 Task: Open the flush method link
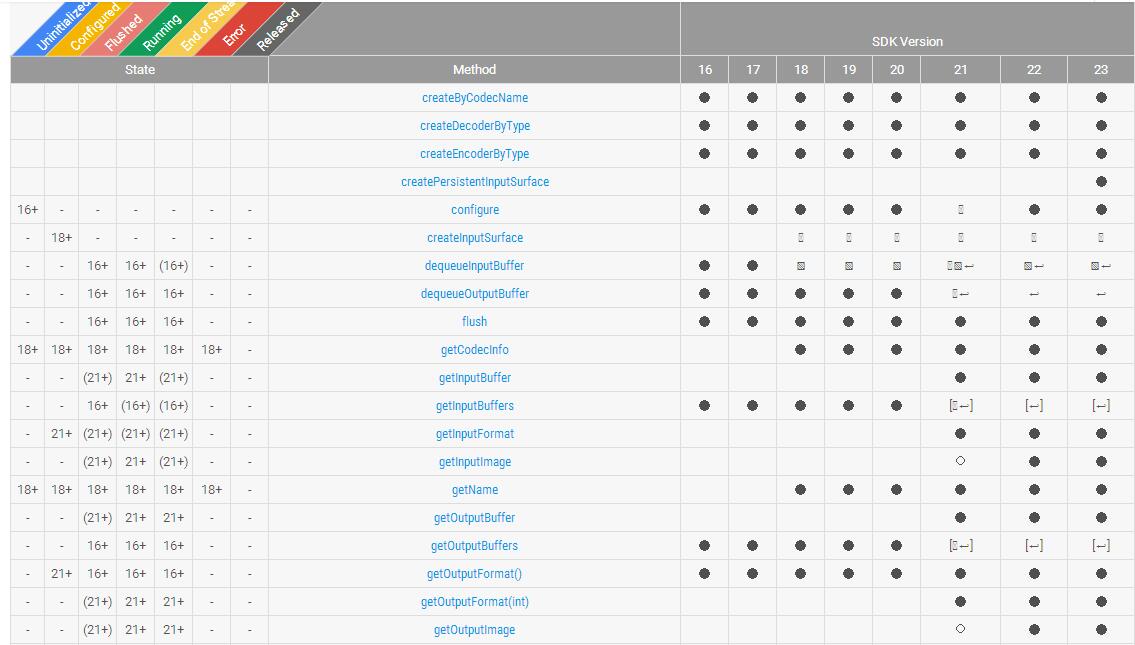tap(475, 321)
